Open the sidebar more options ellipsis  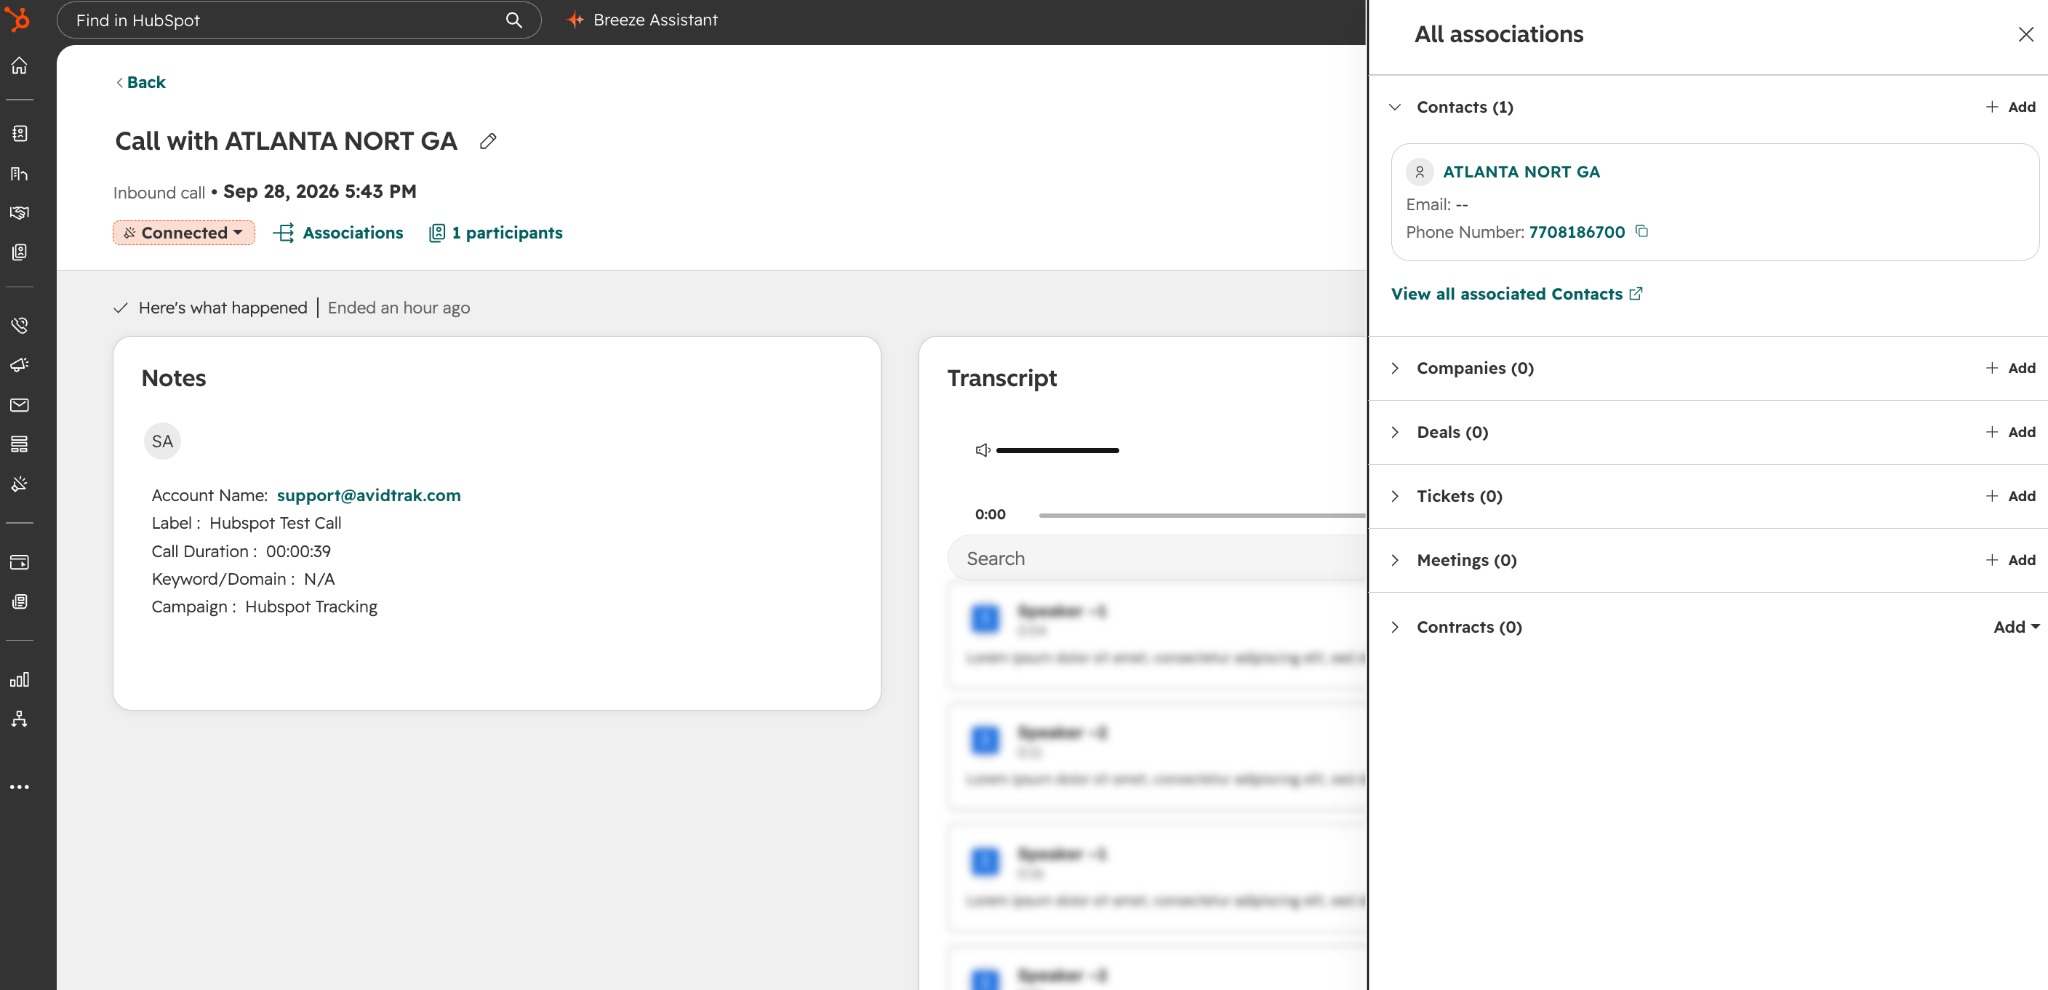[x=19, y=787]
